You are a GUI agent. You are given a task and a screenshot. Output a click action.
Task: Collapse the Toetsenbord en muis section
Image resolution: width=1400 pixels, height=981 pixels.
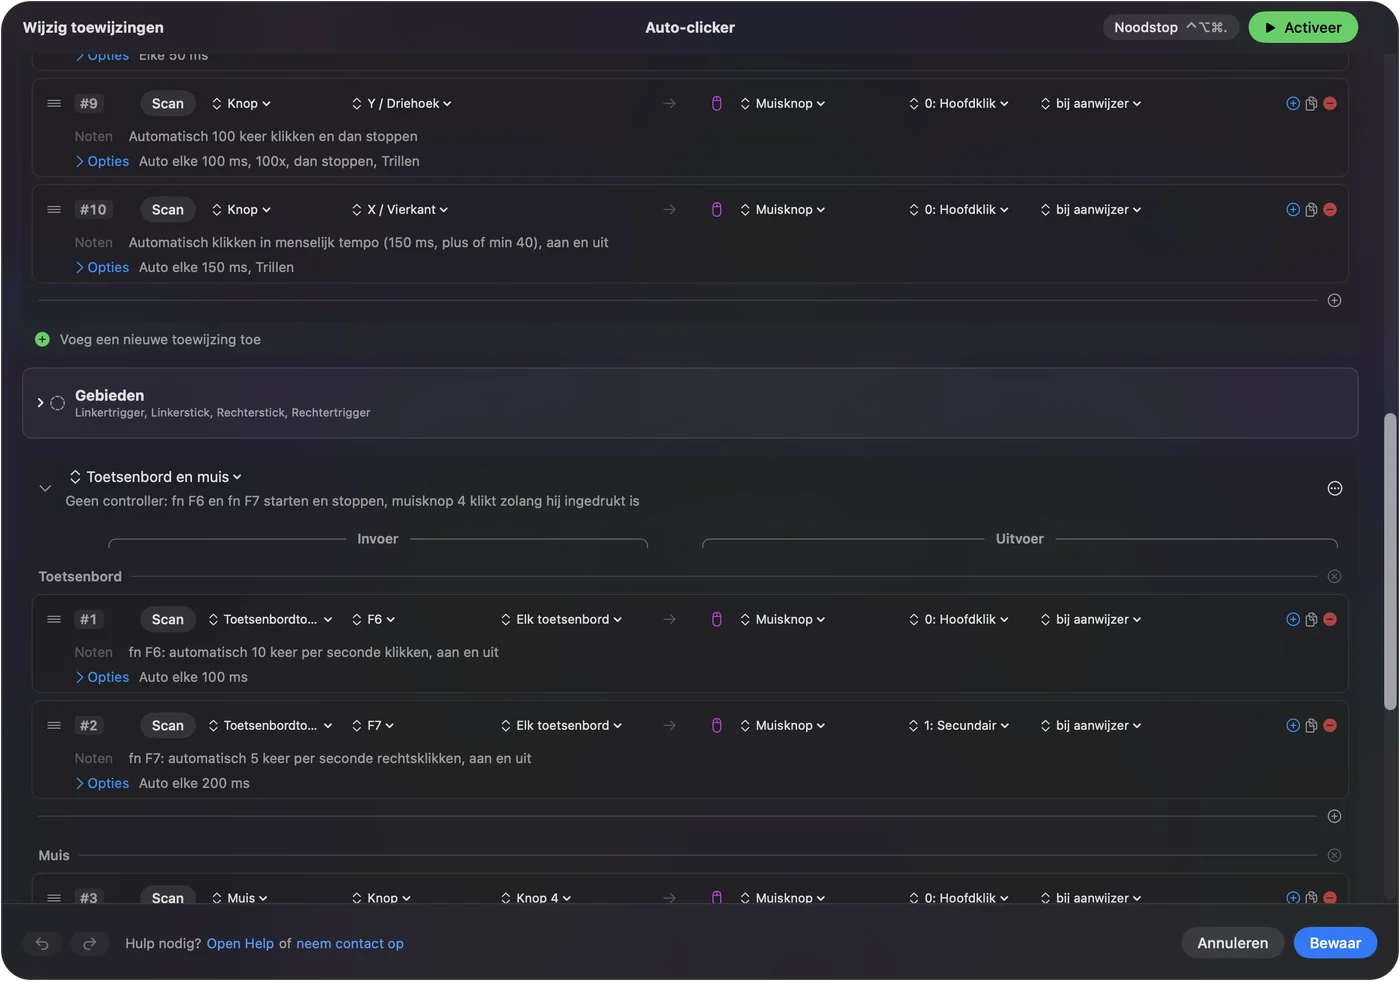click(45, 489)
